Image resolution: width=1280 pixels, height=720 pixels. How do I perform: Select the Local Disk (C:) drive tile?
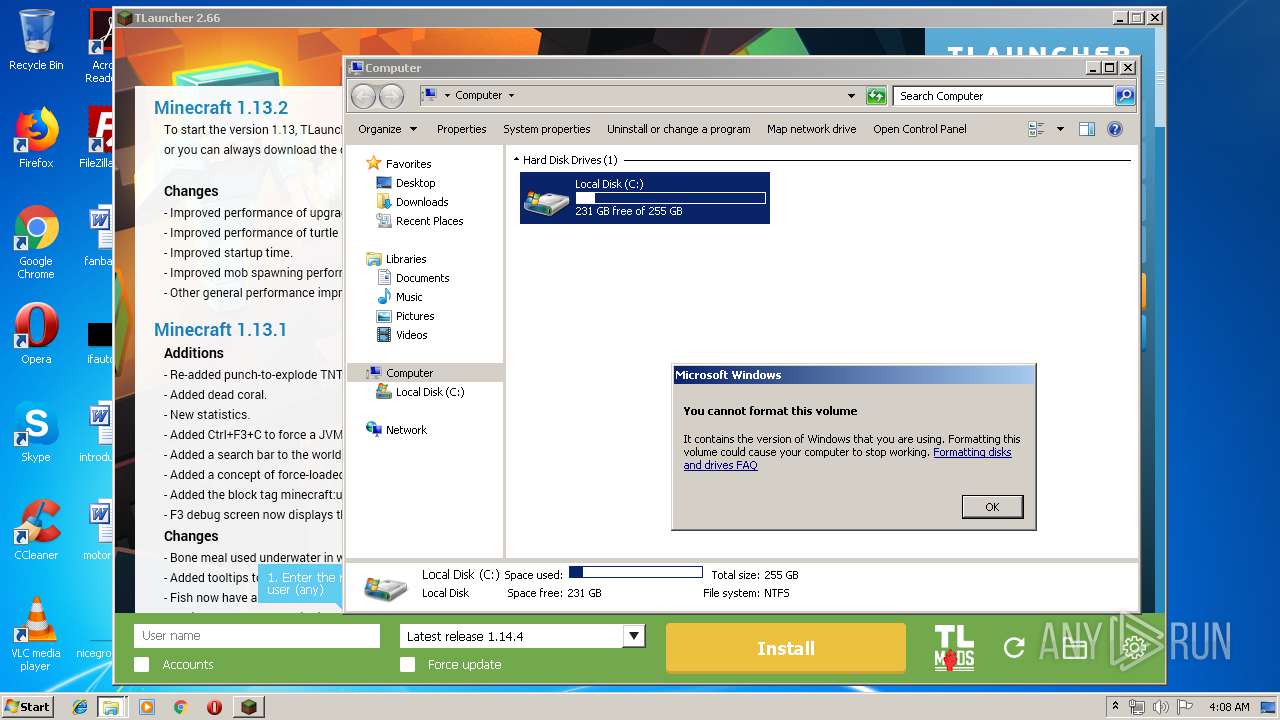pos(645,198)
